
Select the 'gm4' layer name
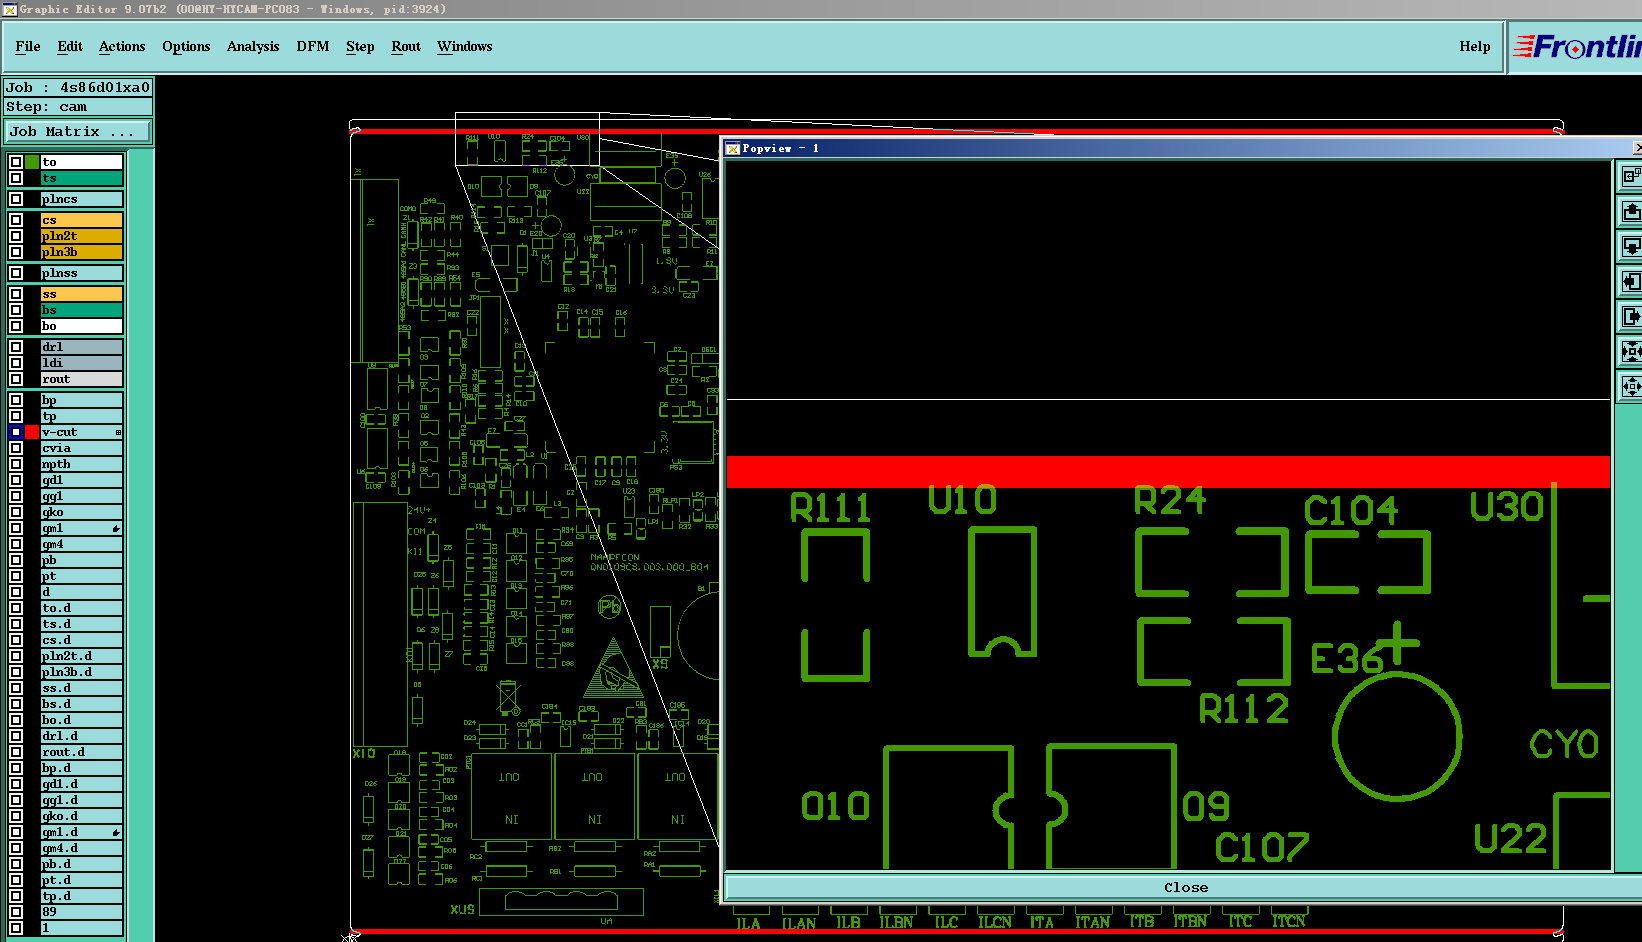(x=81, y=544)
